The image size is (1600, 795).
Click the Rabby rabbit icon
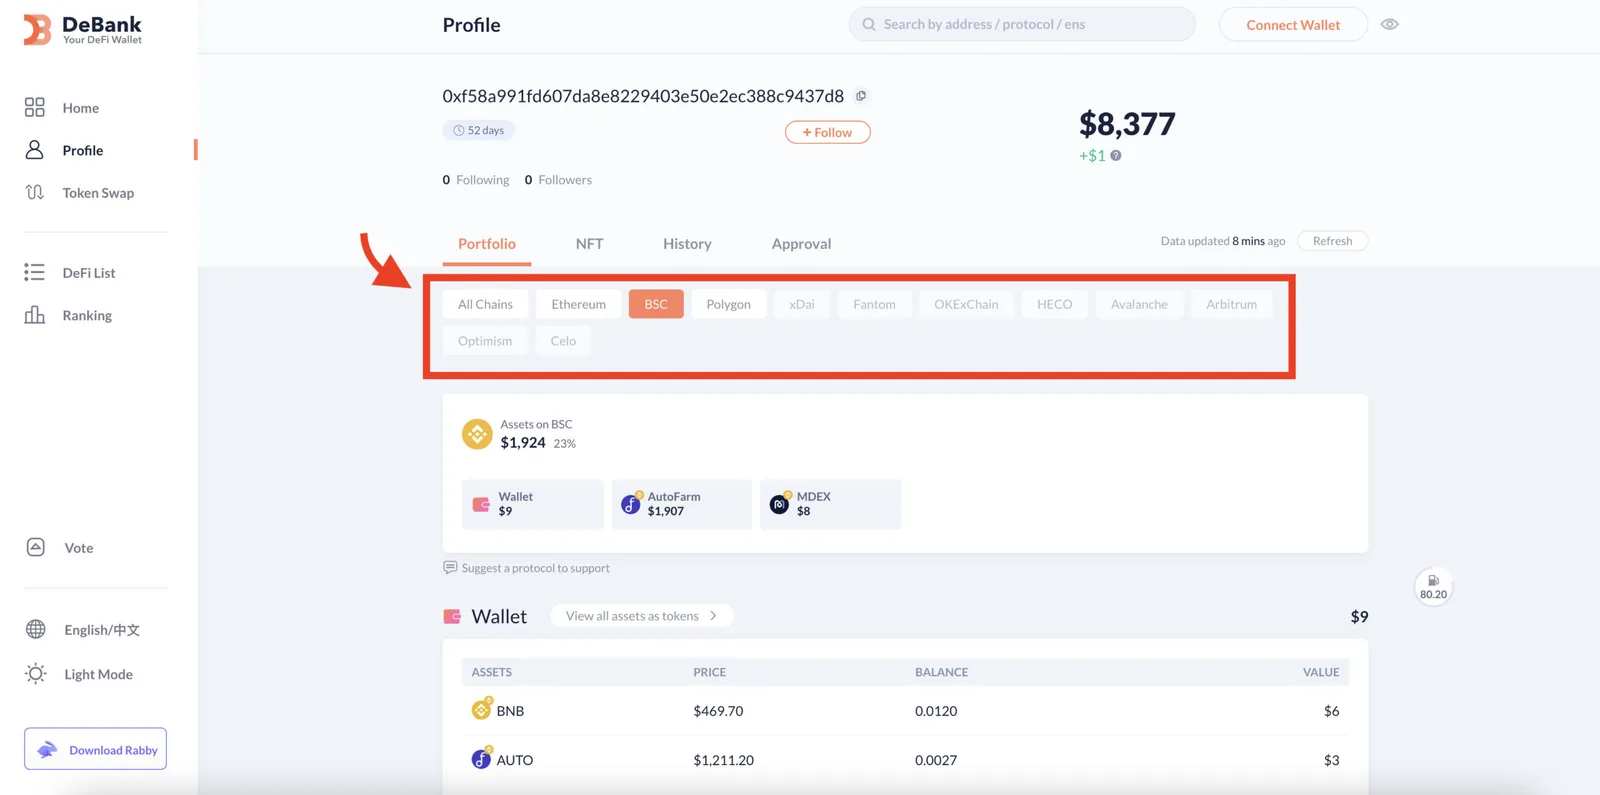(47, 750)
